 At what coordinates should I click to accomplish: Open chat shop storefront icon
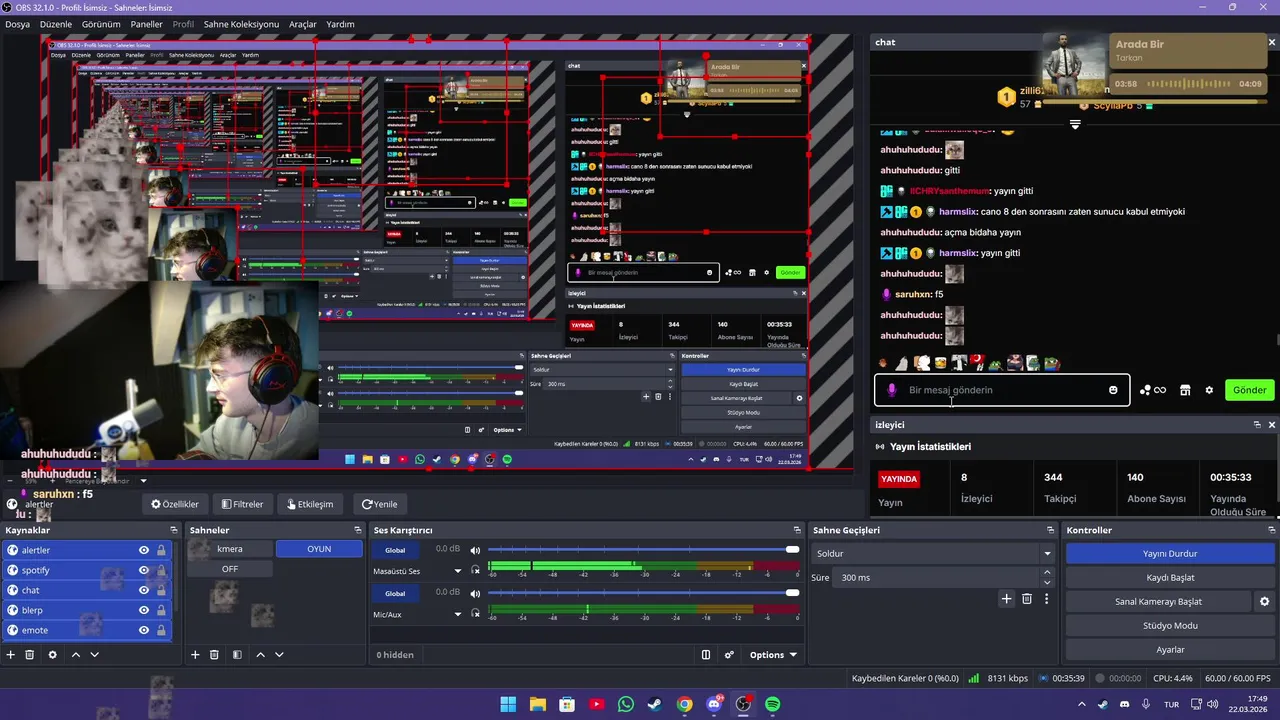click(x=1185, y=390)
